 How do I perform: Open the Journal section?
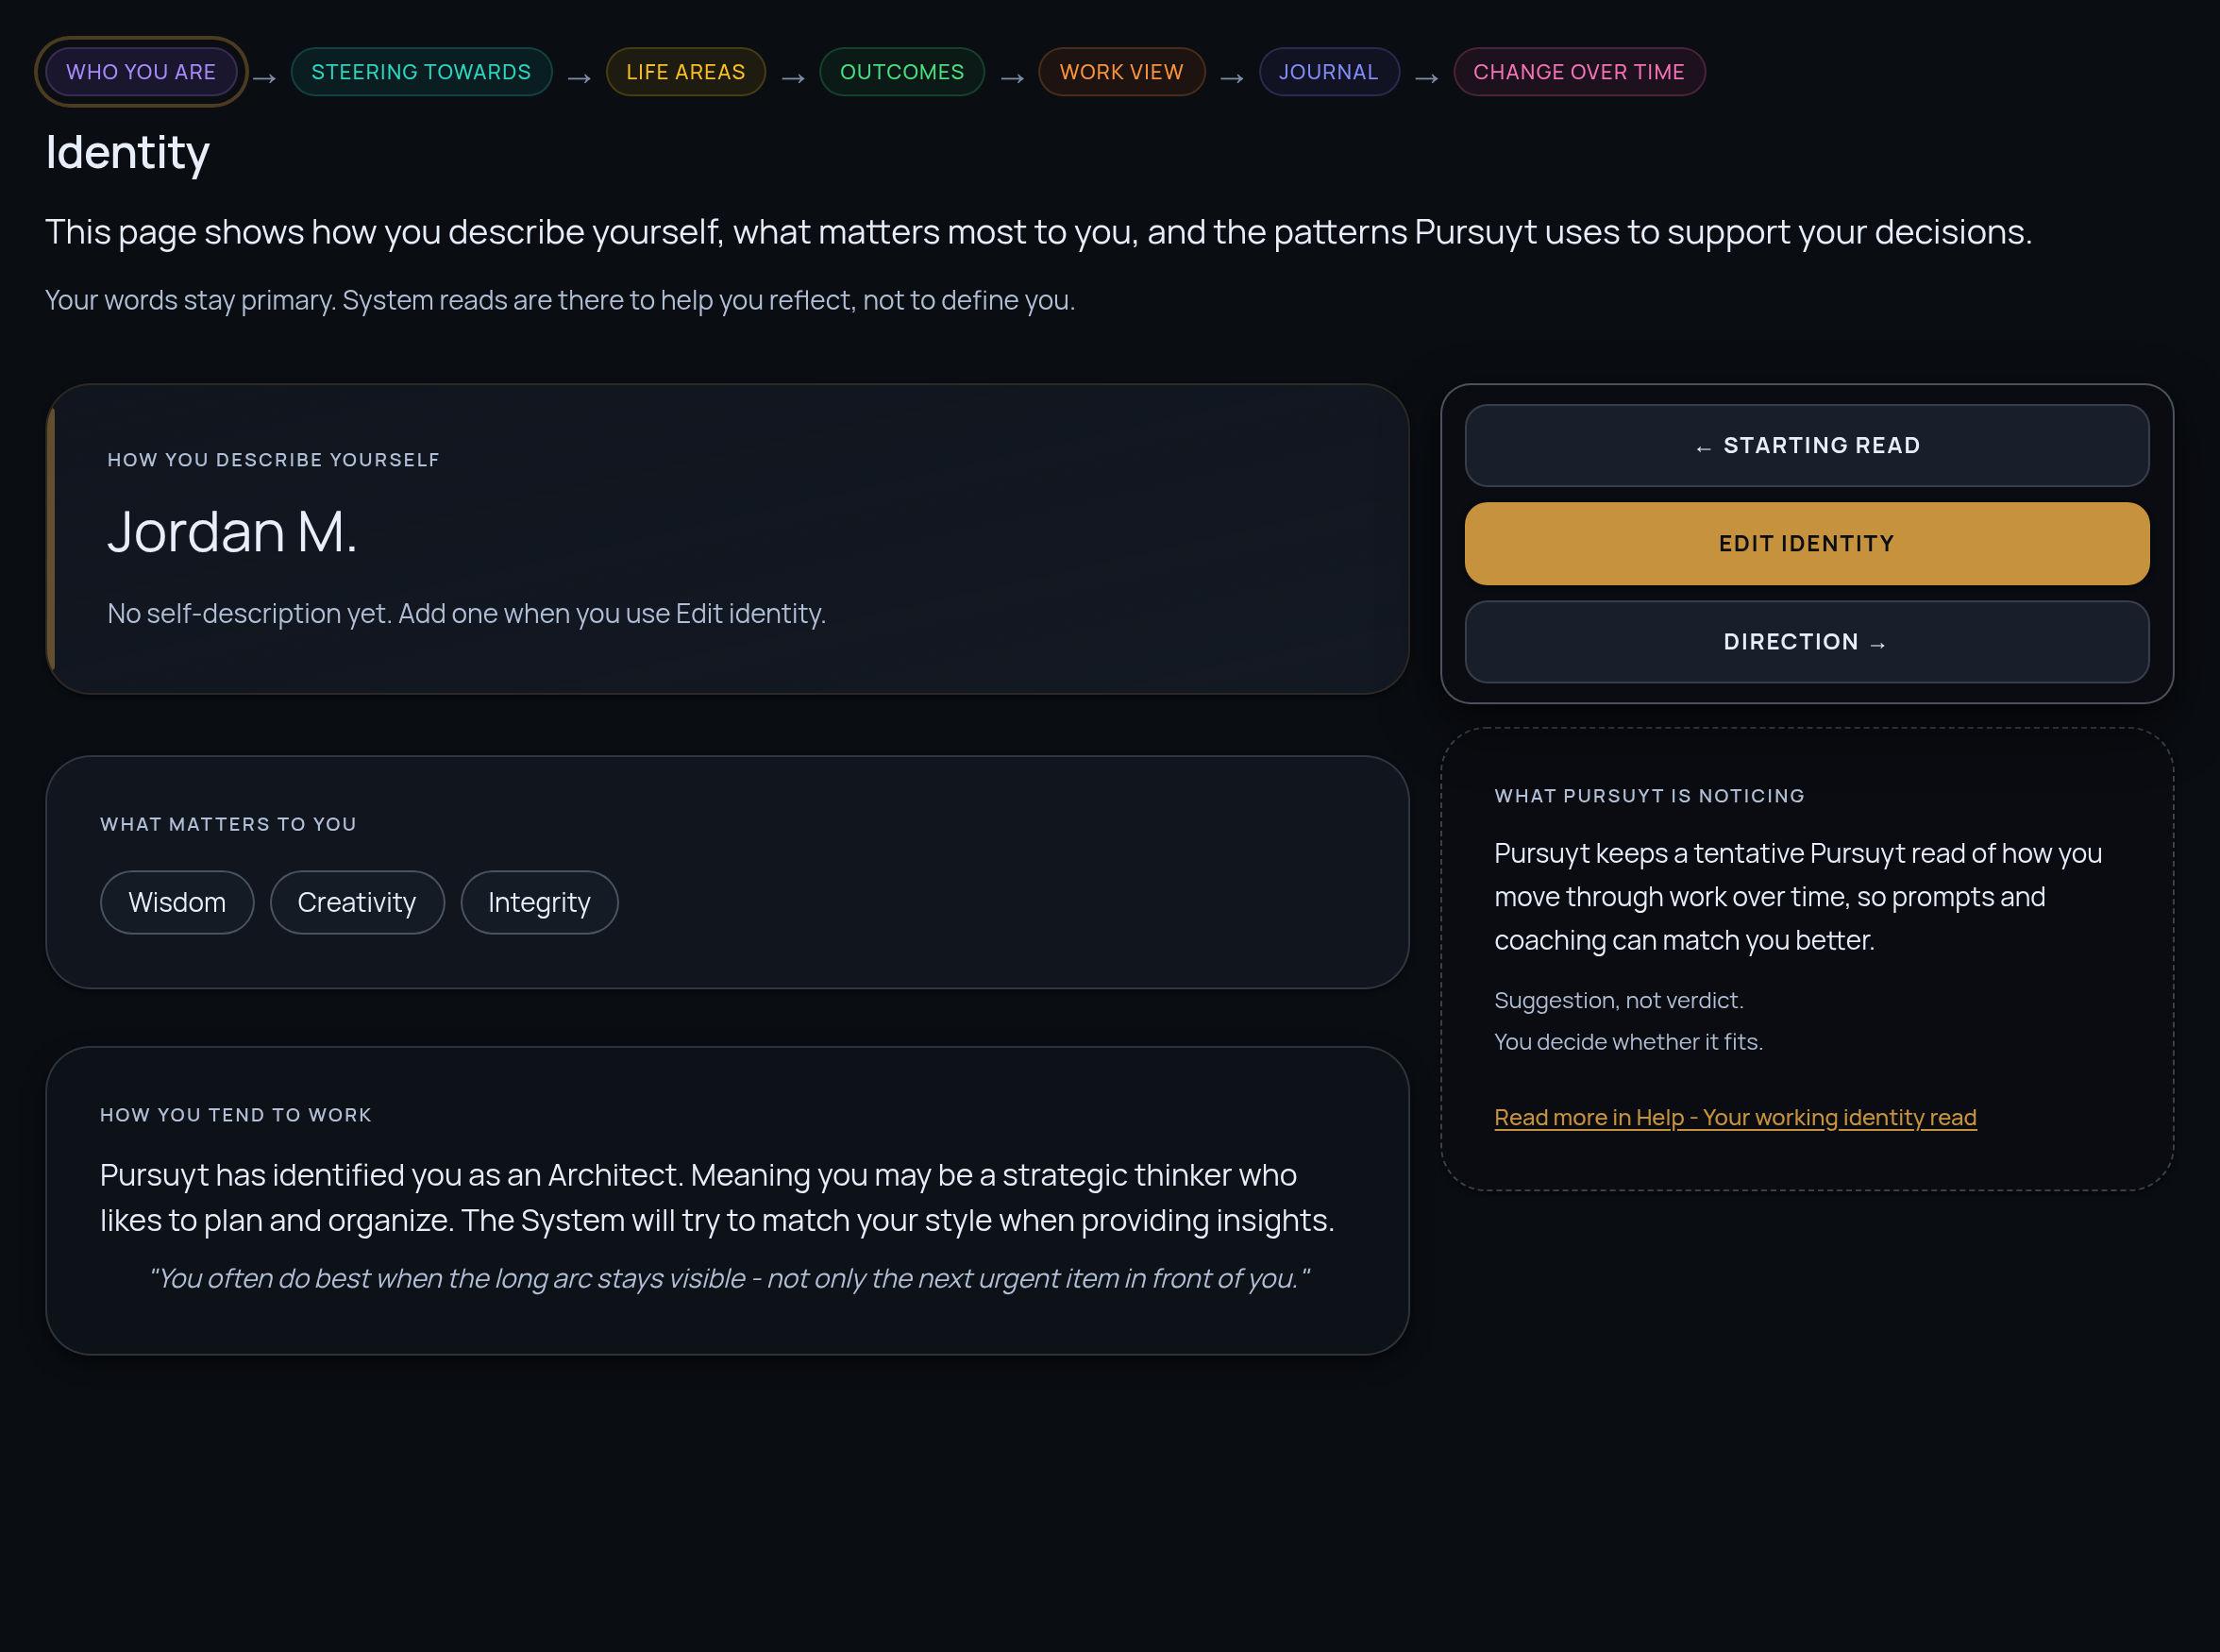[x=1328, y=72]
